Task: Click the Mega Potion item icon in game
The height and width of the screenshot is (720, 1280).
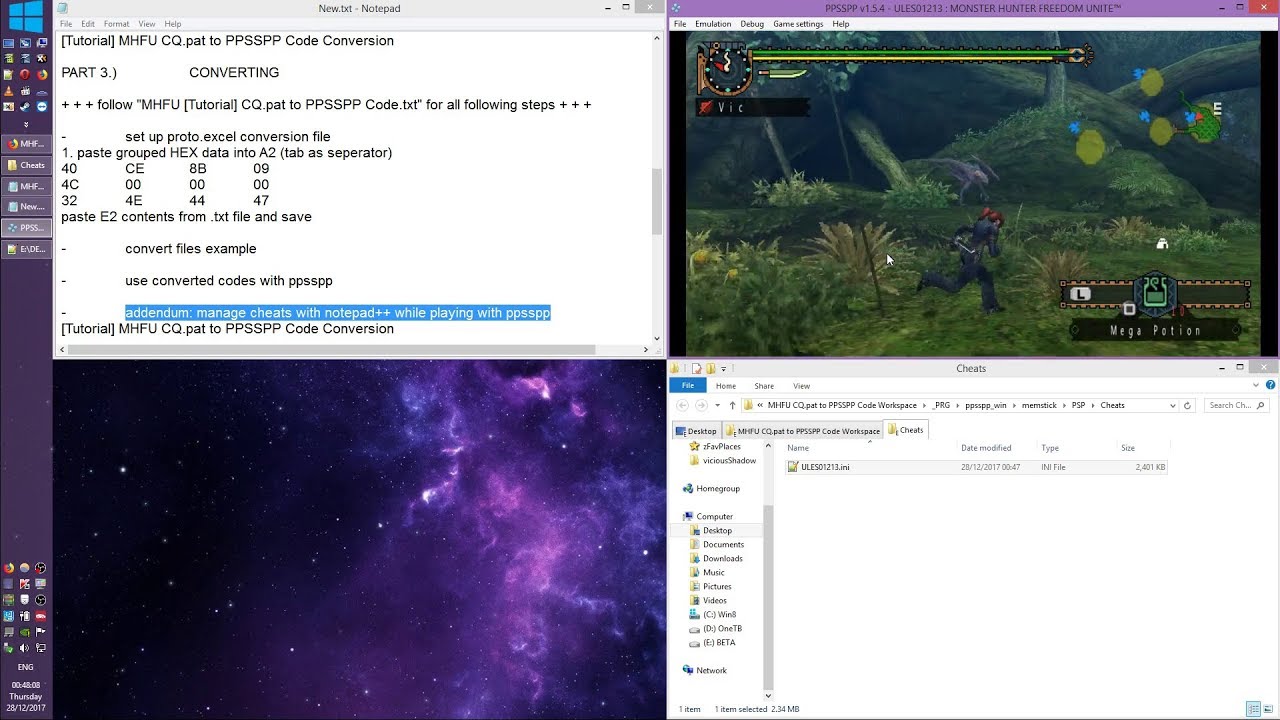Action: pos(1155,294)
